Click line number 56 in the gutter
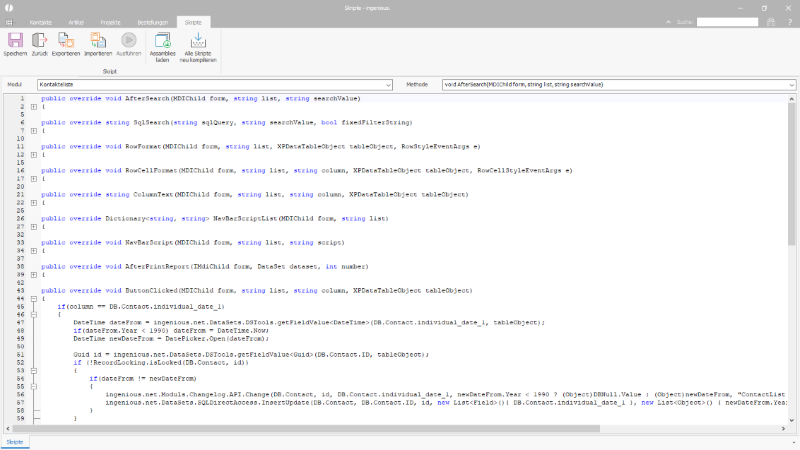 20,394
